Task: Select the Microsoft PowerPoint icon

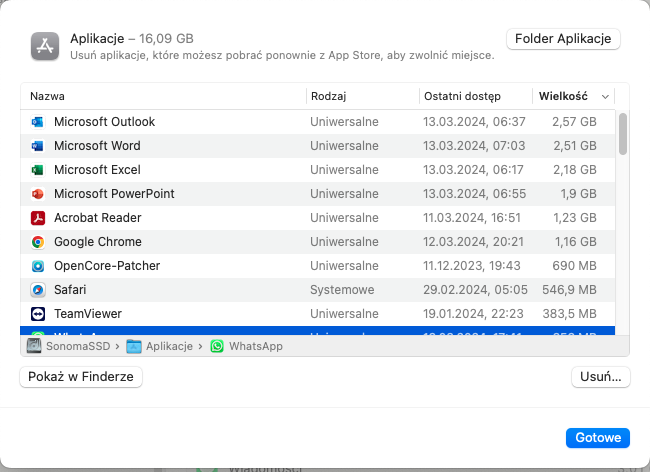Action: [38, 194]
